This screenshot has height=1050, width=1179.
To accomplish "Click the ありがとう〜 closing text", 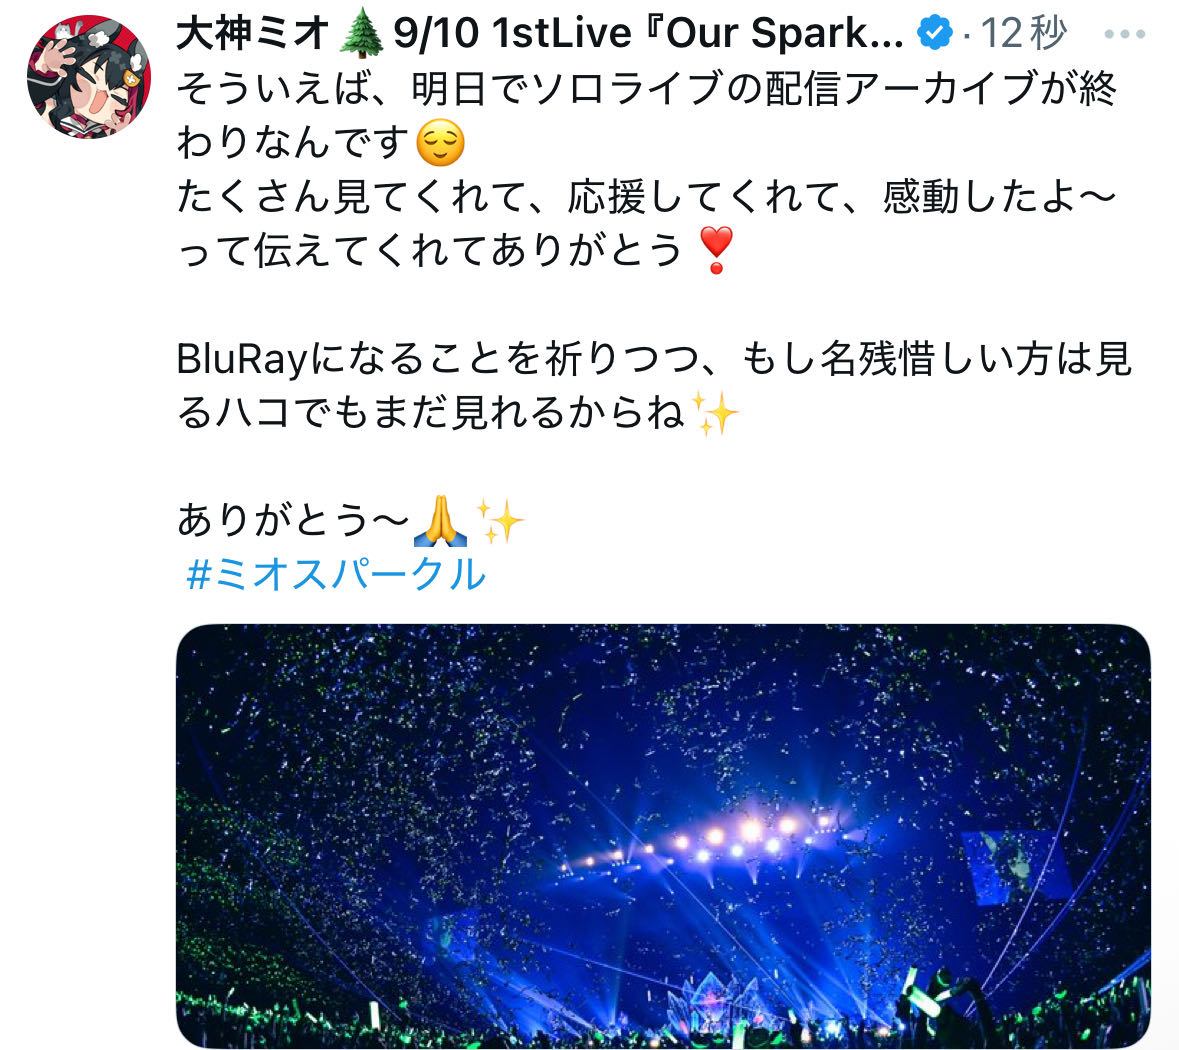I will 293,520.
